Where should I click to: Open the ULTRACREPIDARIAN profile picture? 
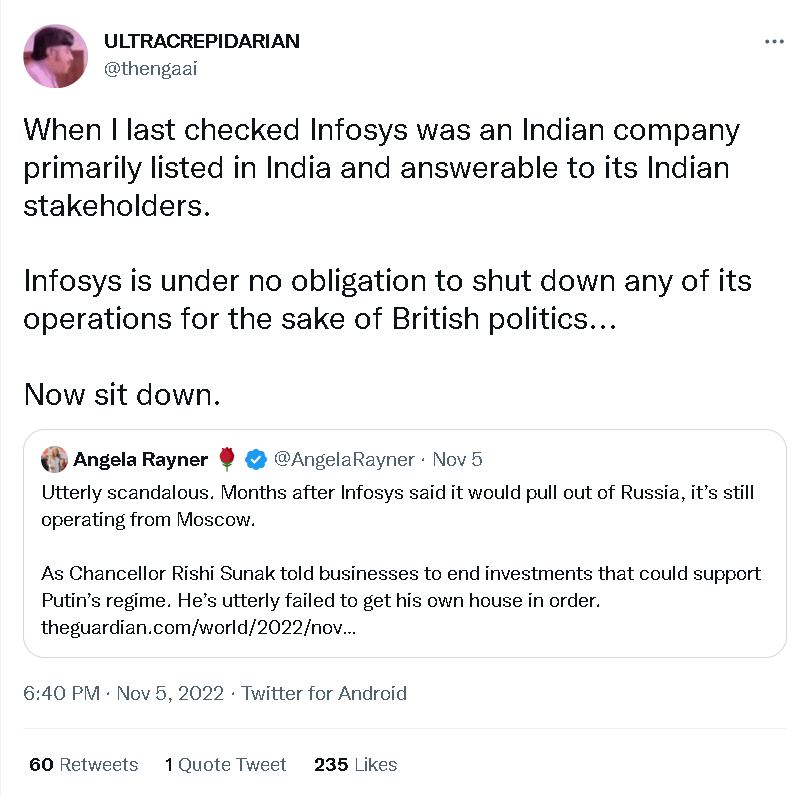(x=55, y=56)
